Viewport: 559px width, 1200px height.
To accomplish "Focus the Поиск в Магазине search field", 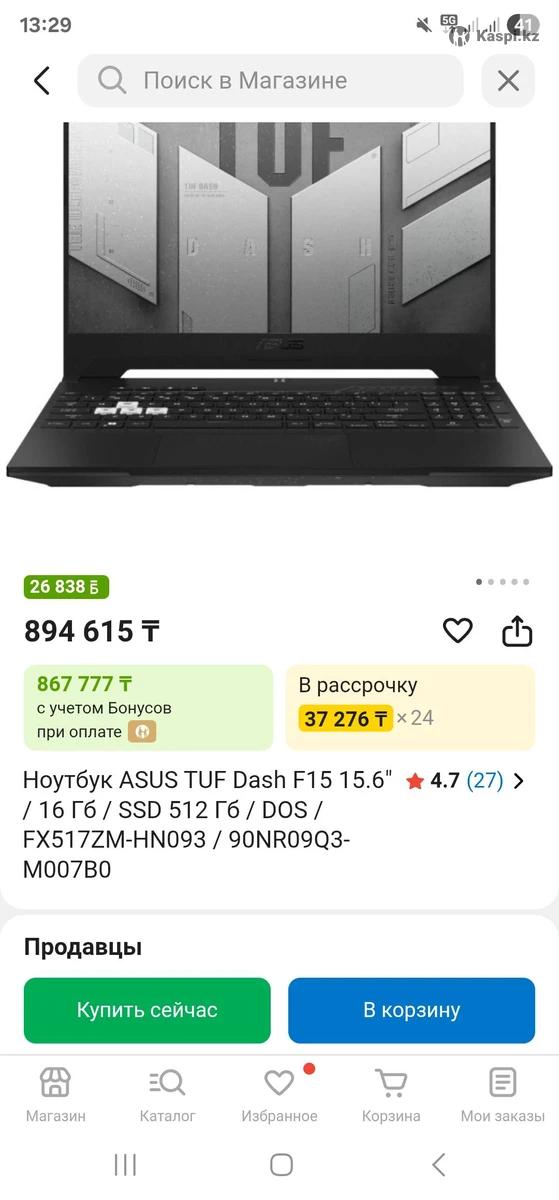I will (x=271, y=81).
